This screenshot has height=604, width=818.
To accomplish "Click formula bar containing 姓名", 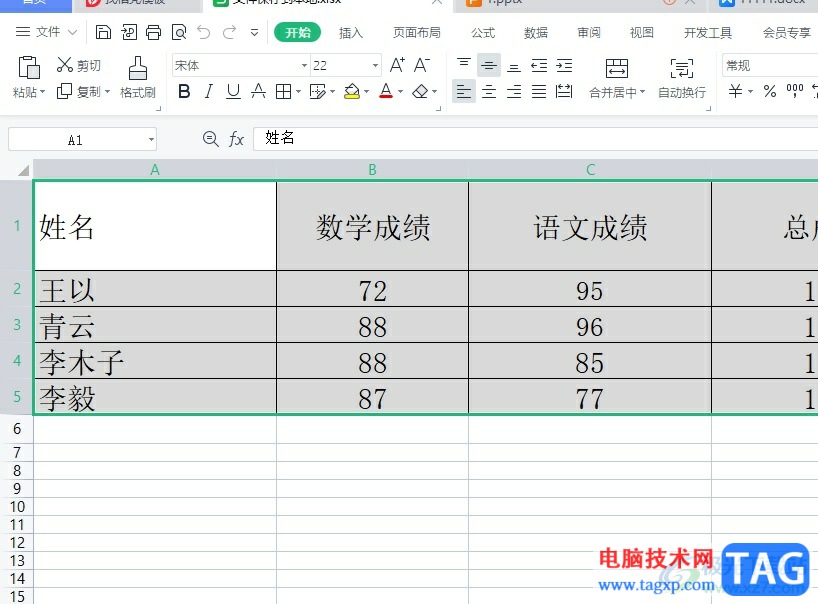I will 535,139.
